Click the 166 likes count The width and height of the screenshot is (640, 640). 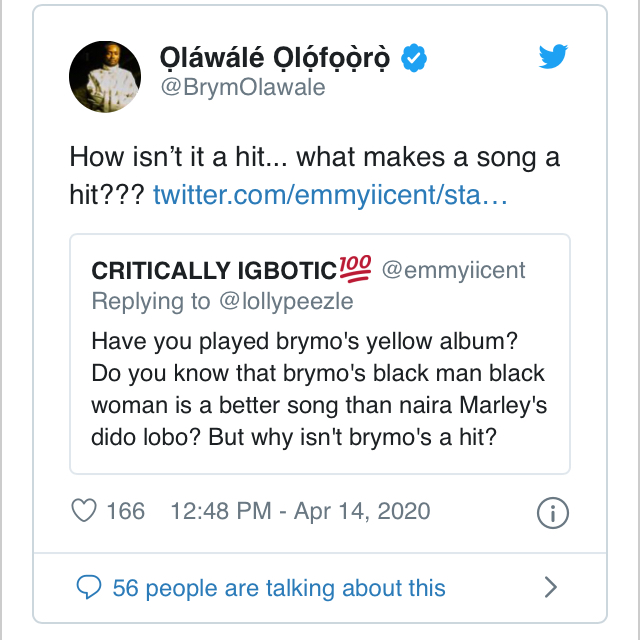[x=125, y=511]
